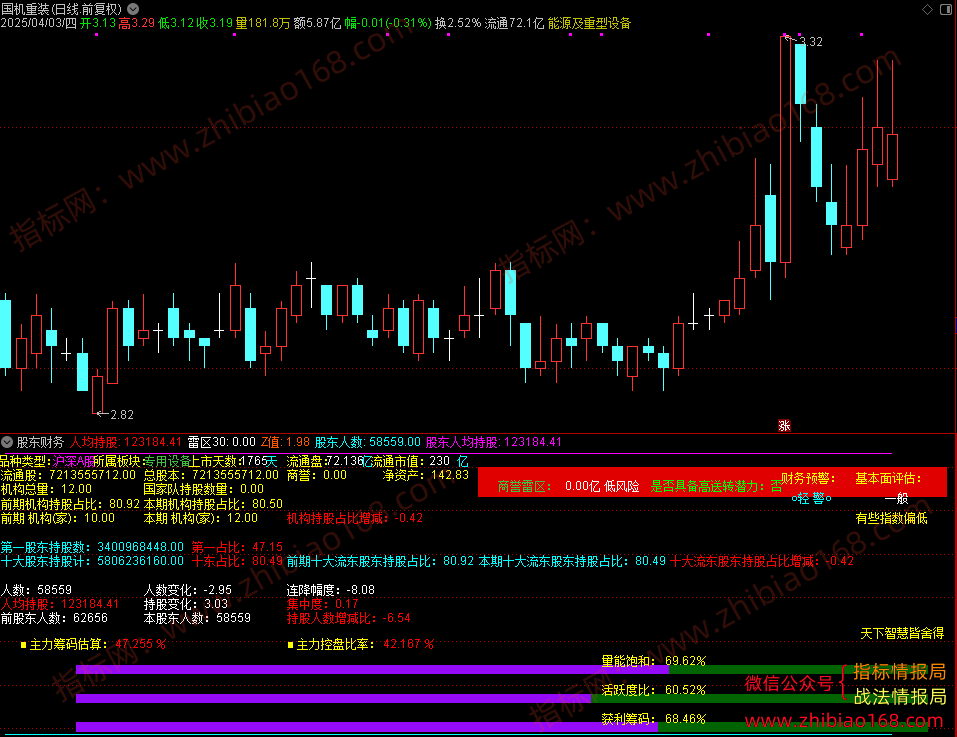Click the 活跃度比 purple progress bar
The height and width of the screenshot is (737, 957).
(x=333, y=698)
